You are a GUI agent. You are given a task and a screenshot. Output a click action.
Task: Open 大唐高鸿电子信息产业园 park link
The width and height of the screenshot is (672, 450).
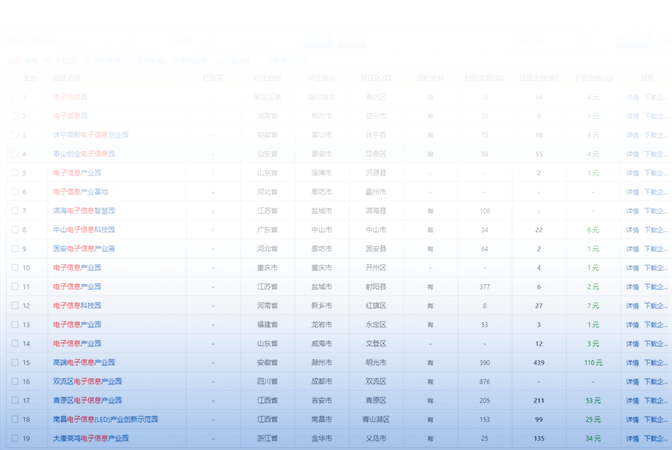[x=90, y=439]
